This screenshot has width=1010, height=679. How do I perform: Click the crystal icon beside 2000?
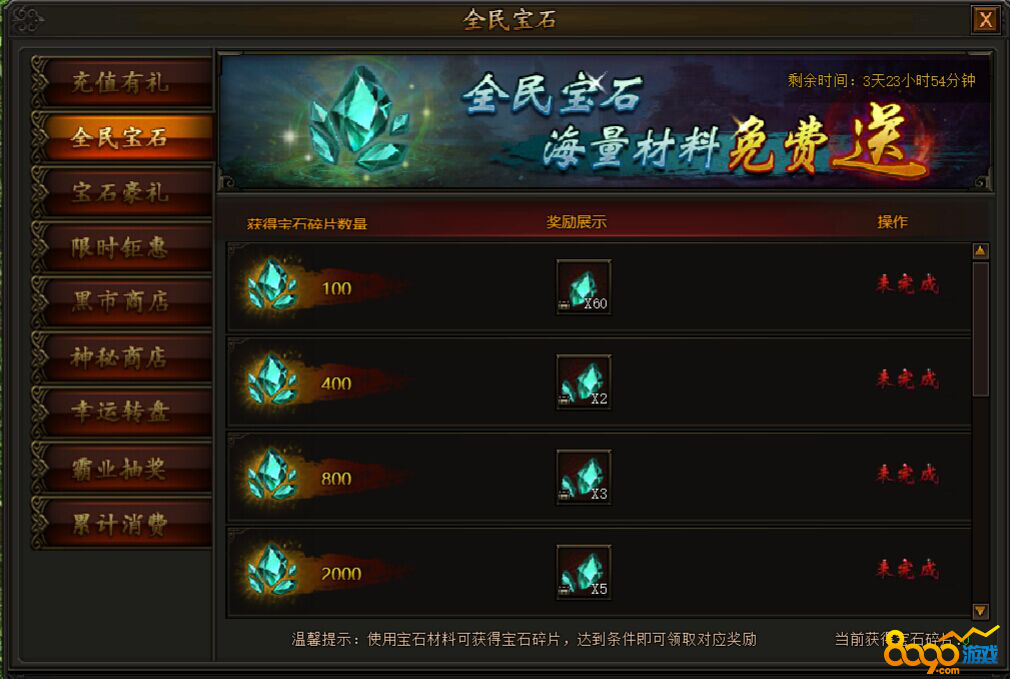tap(272, 570)
